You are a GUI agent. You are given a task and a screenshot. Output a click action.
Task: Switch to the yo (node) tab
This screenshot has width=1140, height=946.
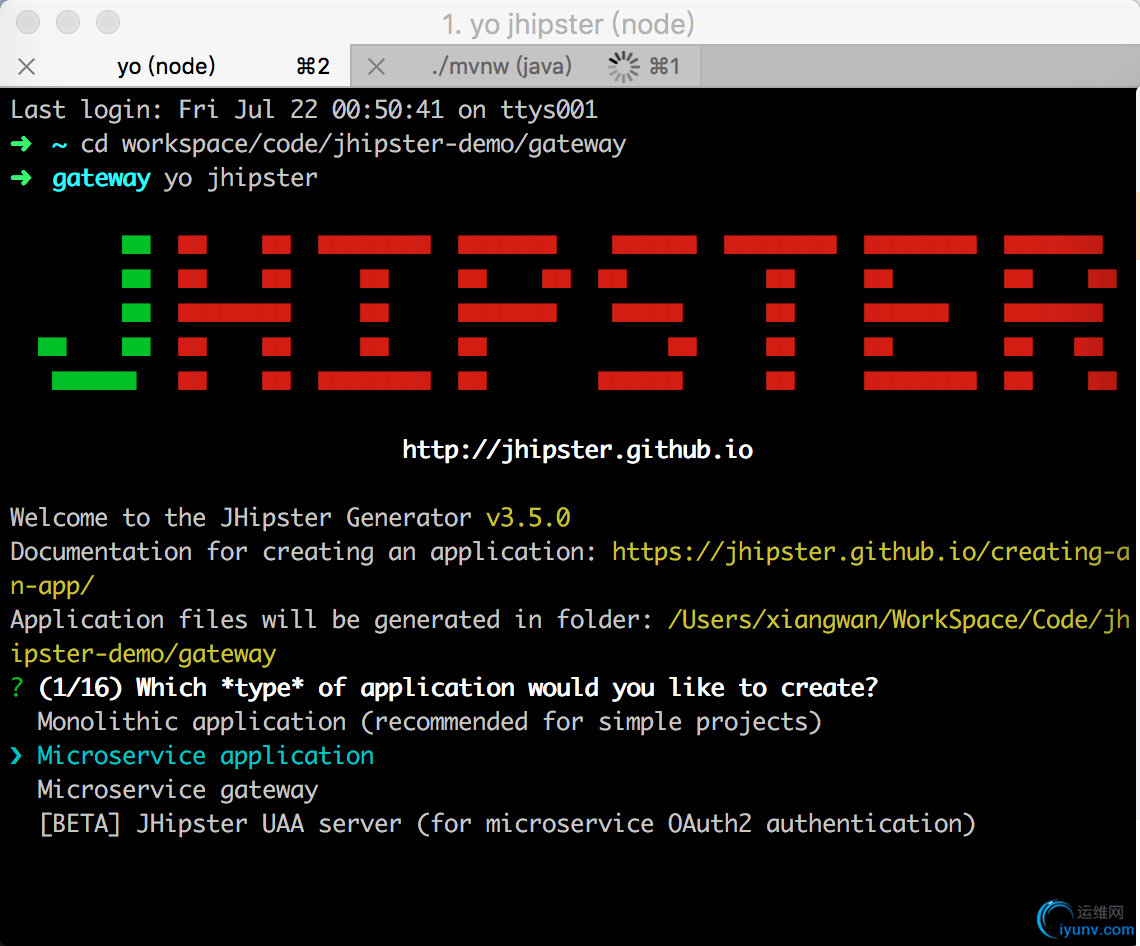pos(174,66)
